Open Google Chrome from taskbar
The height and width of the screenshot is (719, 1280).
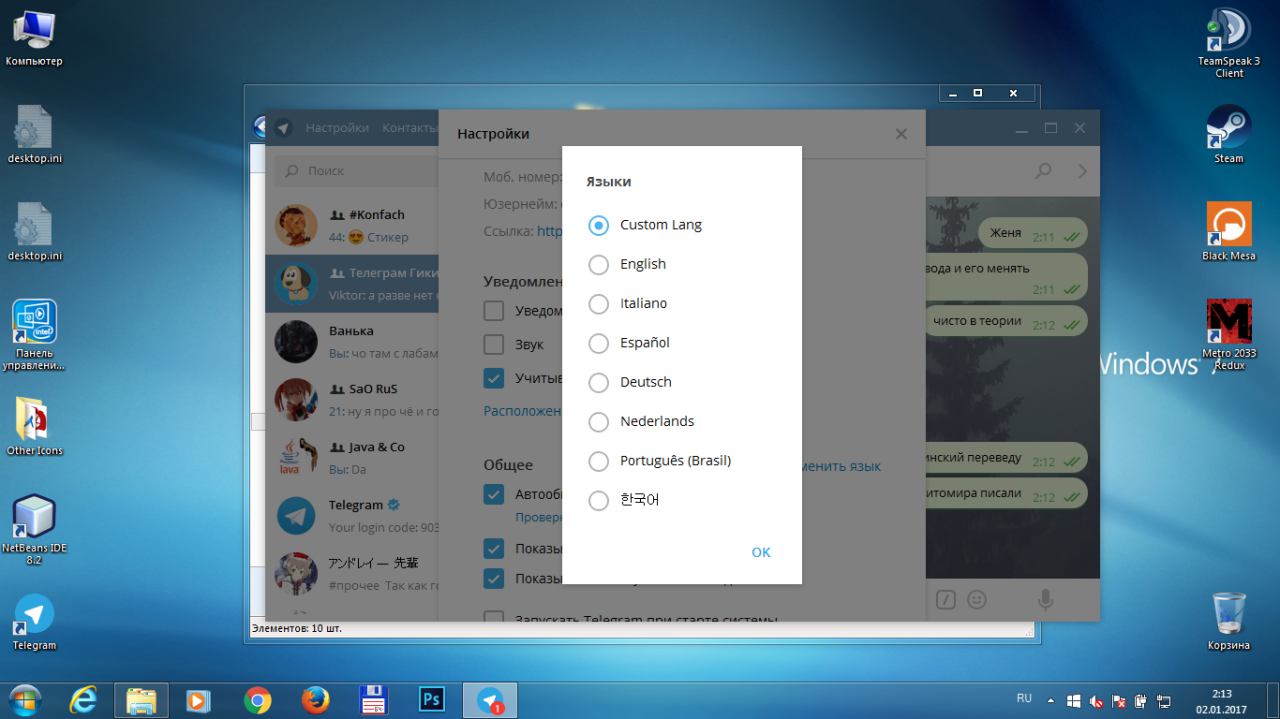pyautogui.click(x=257, y=700)
